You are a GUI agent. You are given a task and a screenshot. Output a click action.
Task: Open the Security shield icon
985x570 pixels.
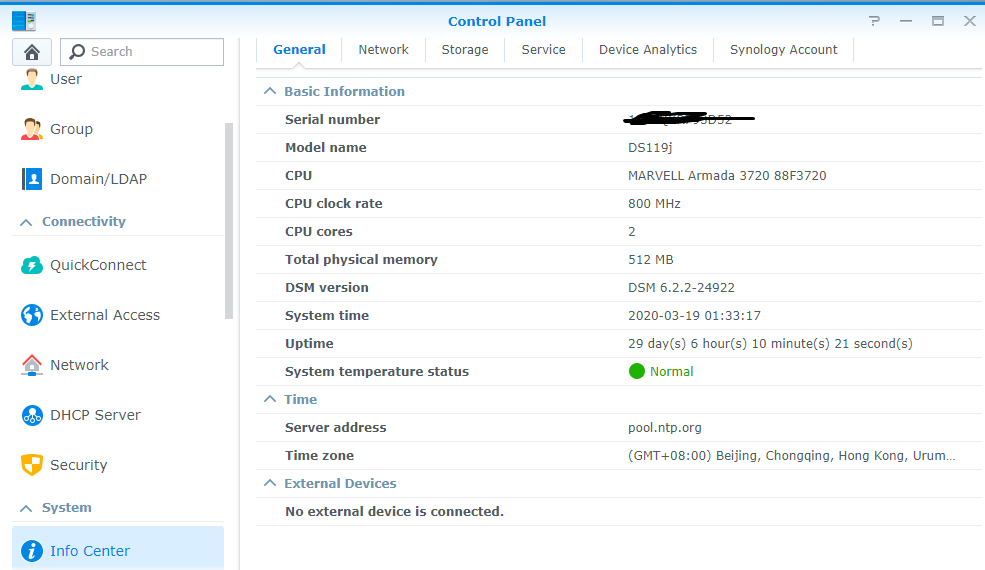pos(31,464)
